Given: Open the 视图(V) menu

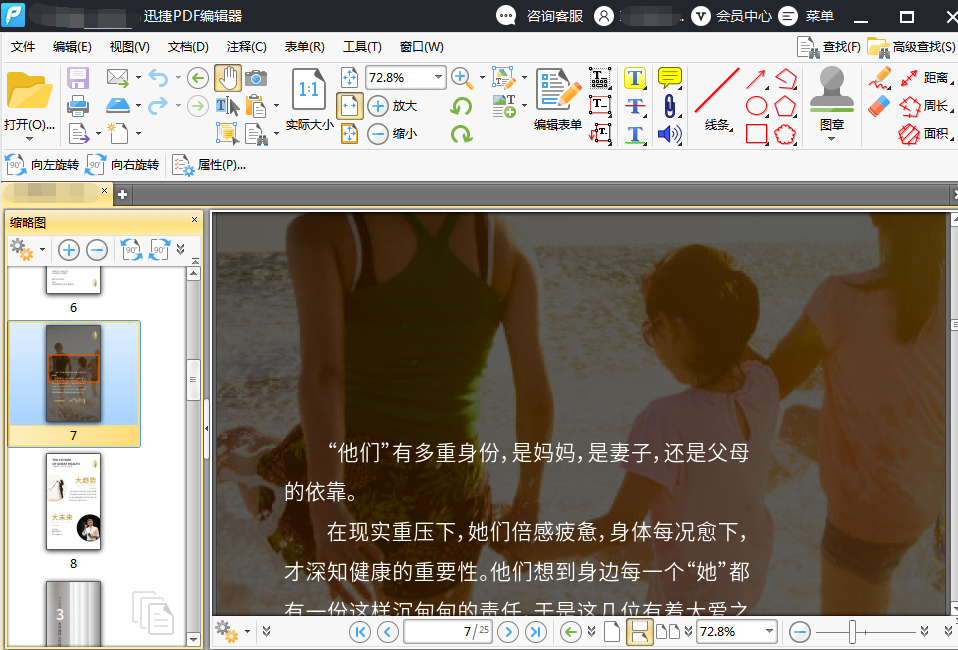Looking at the screenshot, I should coord(130,47).
